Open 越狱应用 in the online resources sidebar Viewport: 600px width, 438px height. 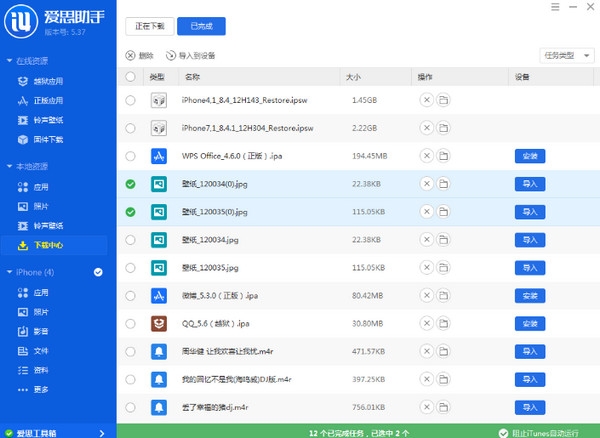pyautogui.click(x=47, y=82)
